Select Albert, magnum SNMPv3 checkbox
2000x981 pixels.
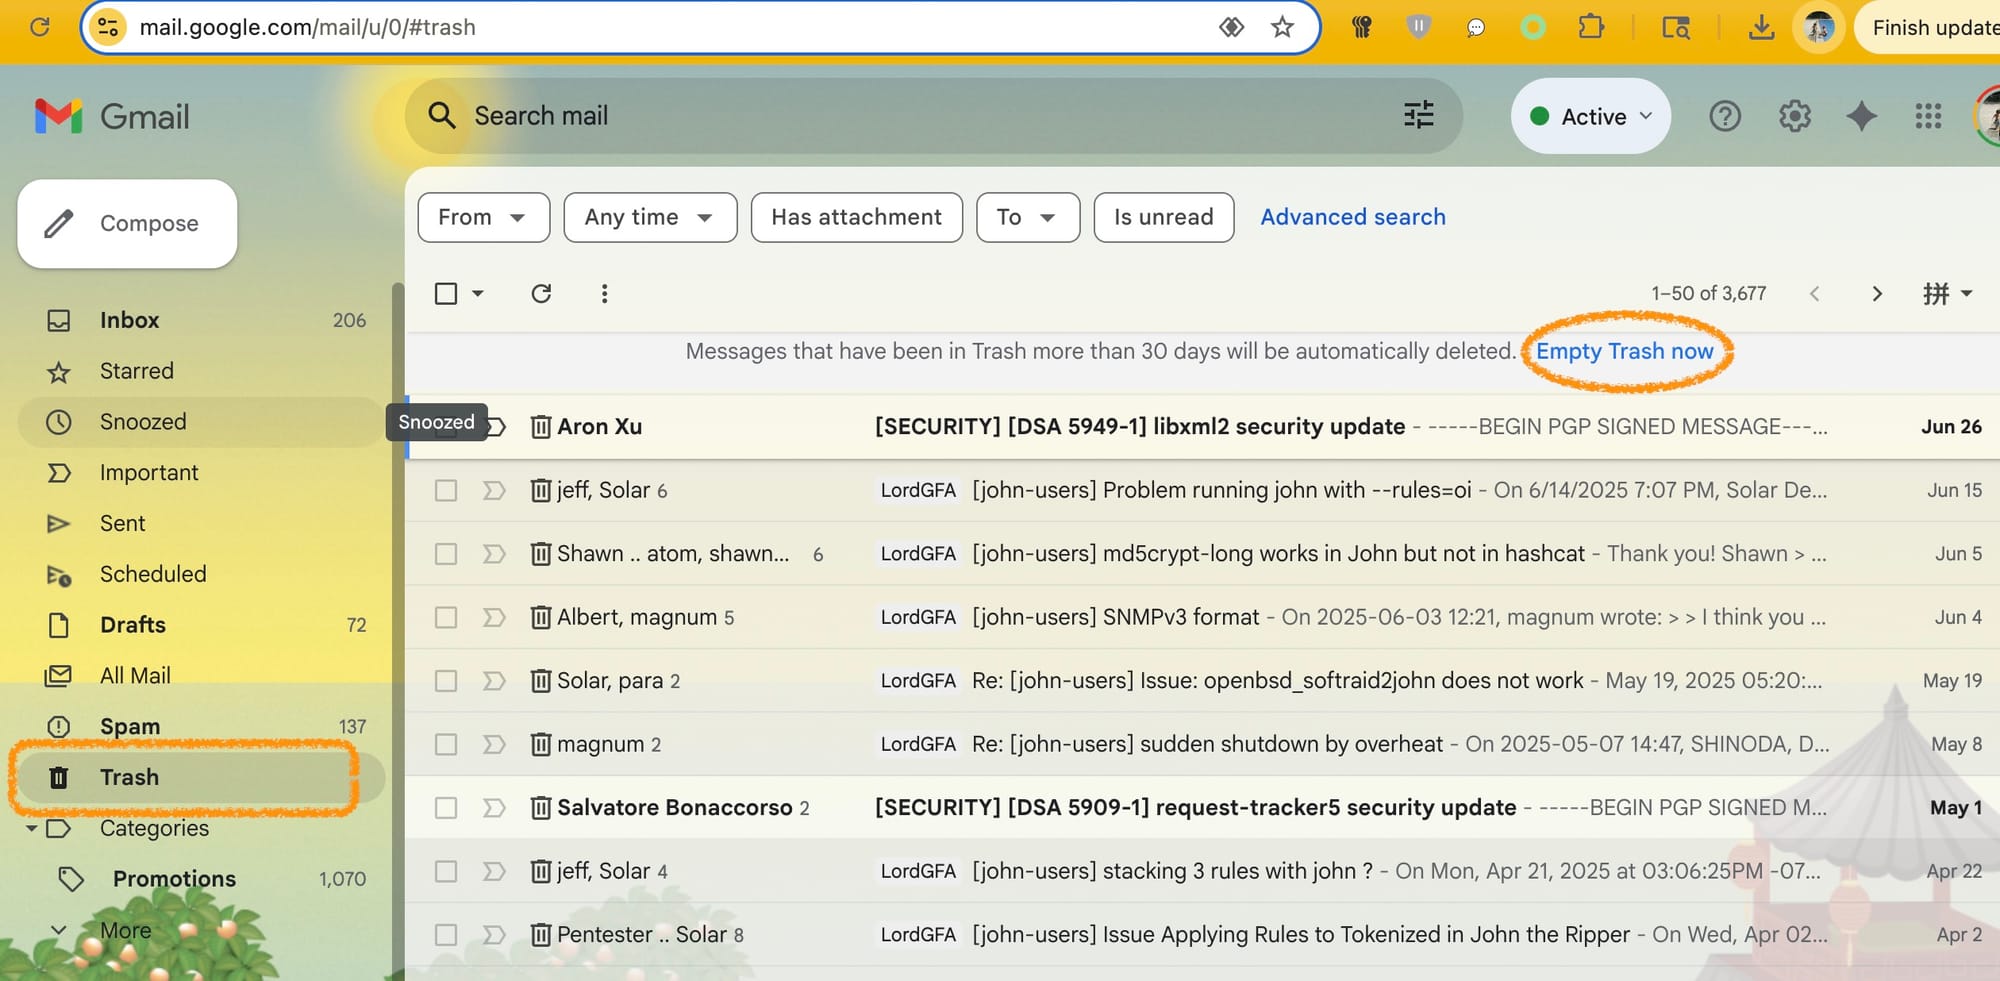[446, 617]
